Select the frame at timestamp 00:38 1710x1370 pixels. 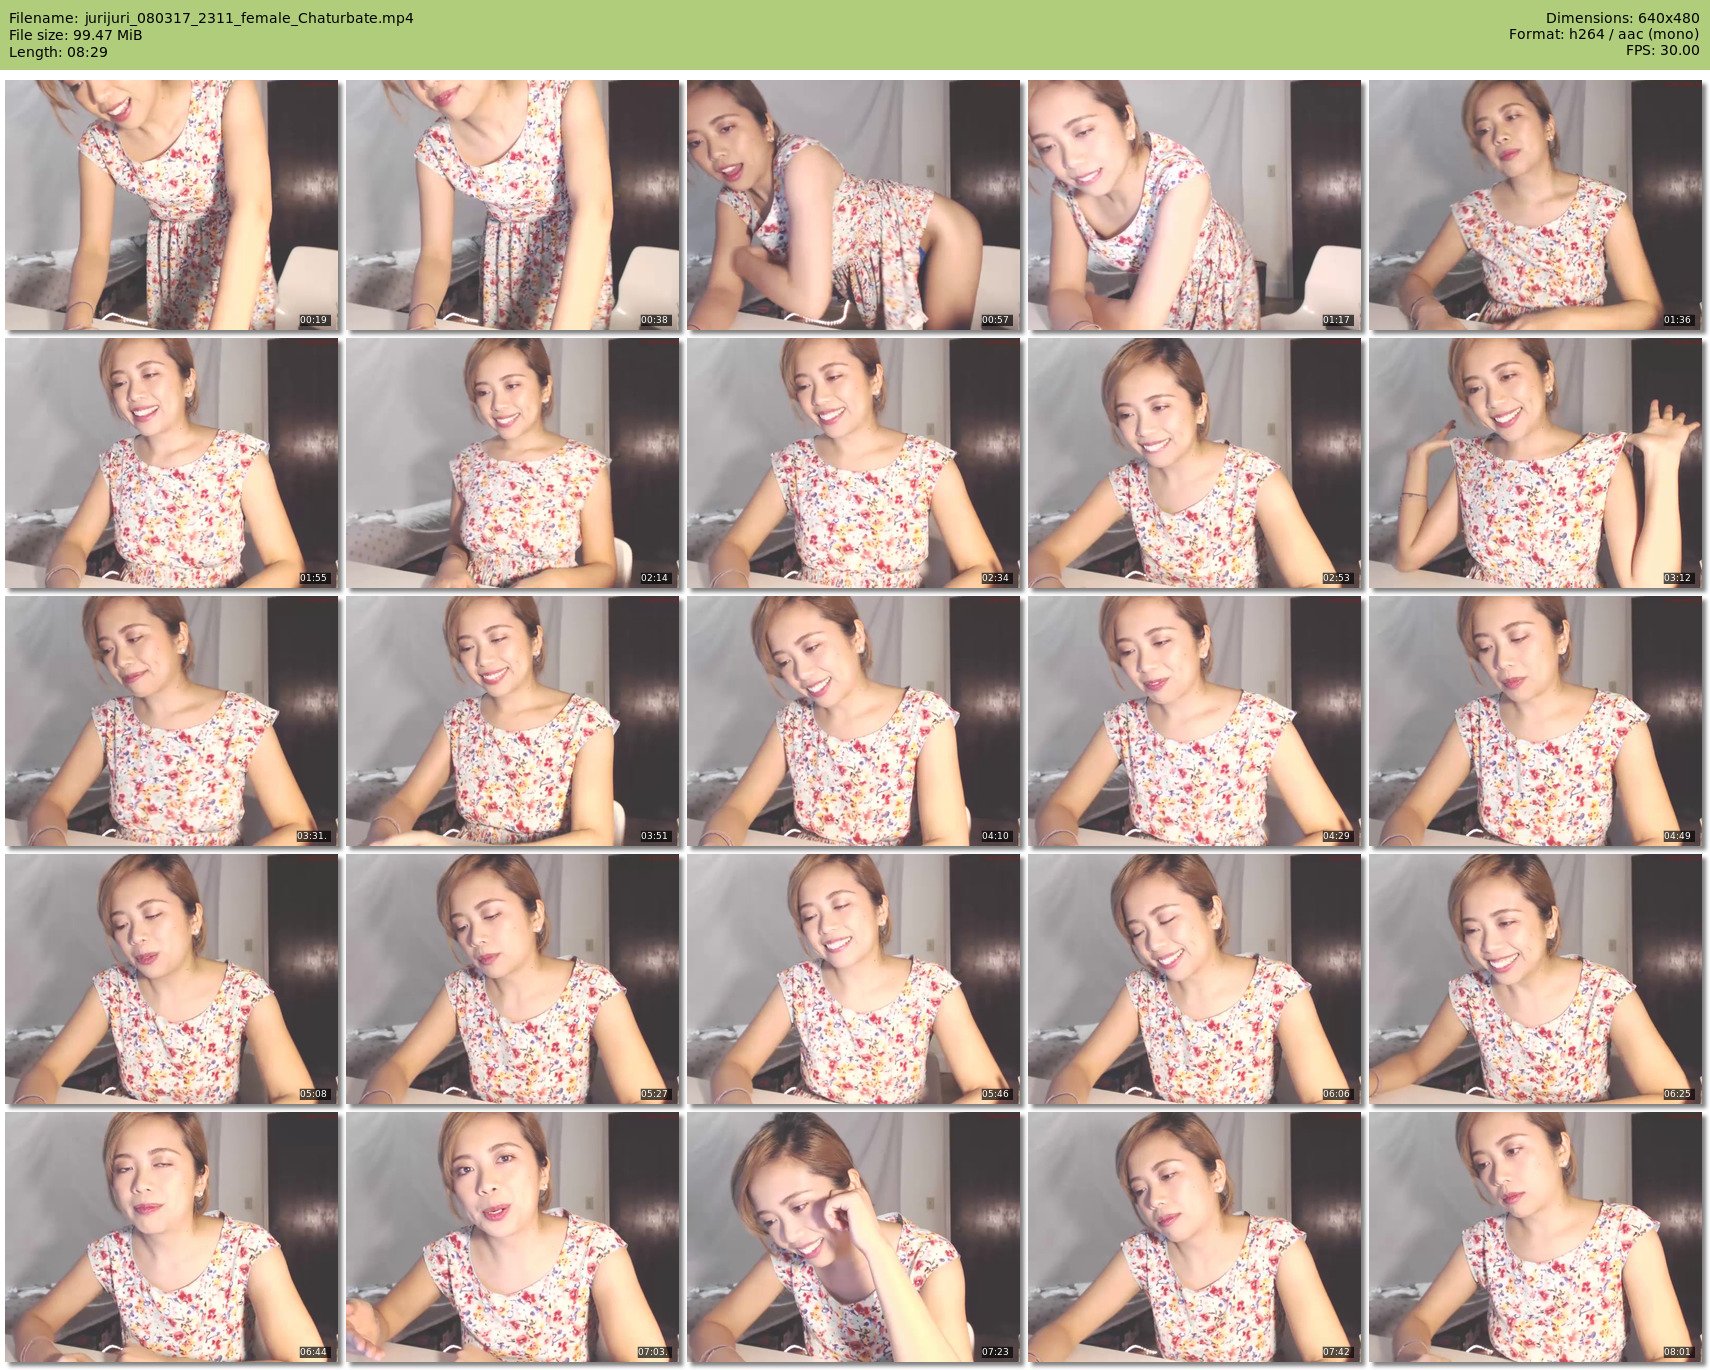pos(513,205)
